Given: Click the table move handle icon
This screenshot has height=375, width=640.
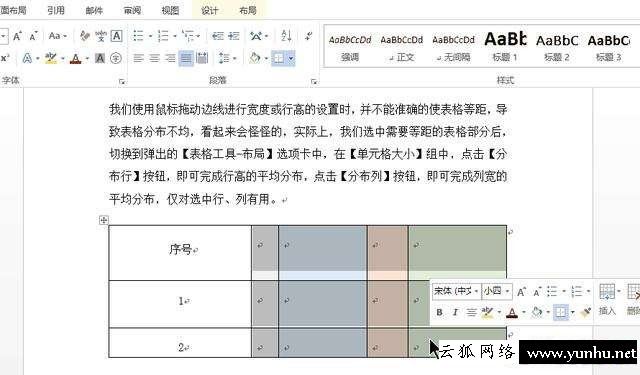Looking at the screenshot, I should click(x=104, y=220).
